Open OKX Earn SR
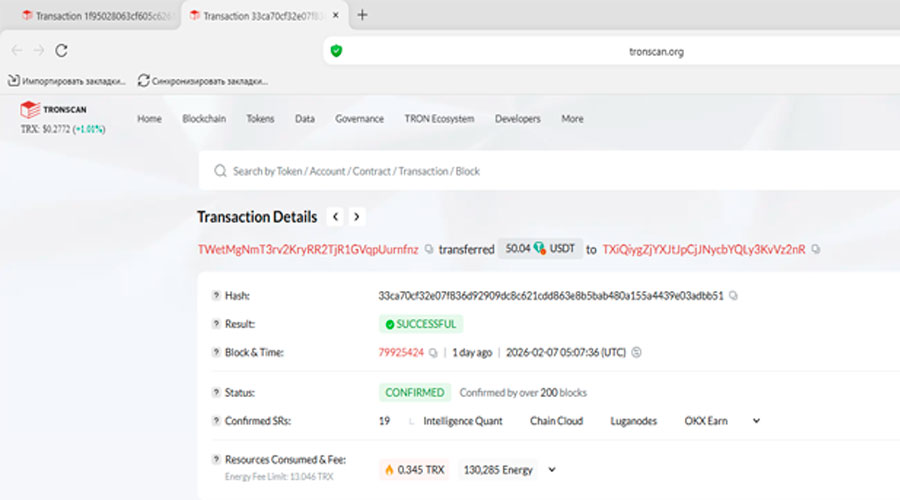Screen dimensions: 900x500 pyautogui.click(x=705, y=421)
